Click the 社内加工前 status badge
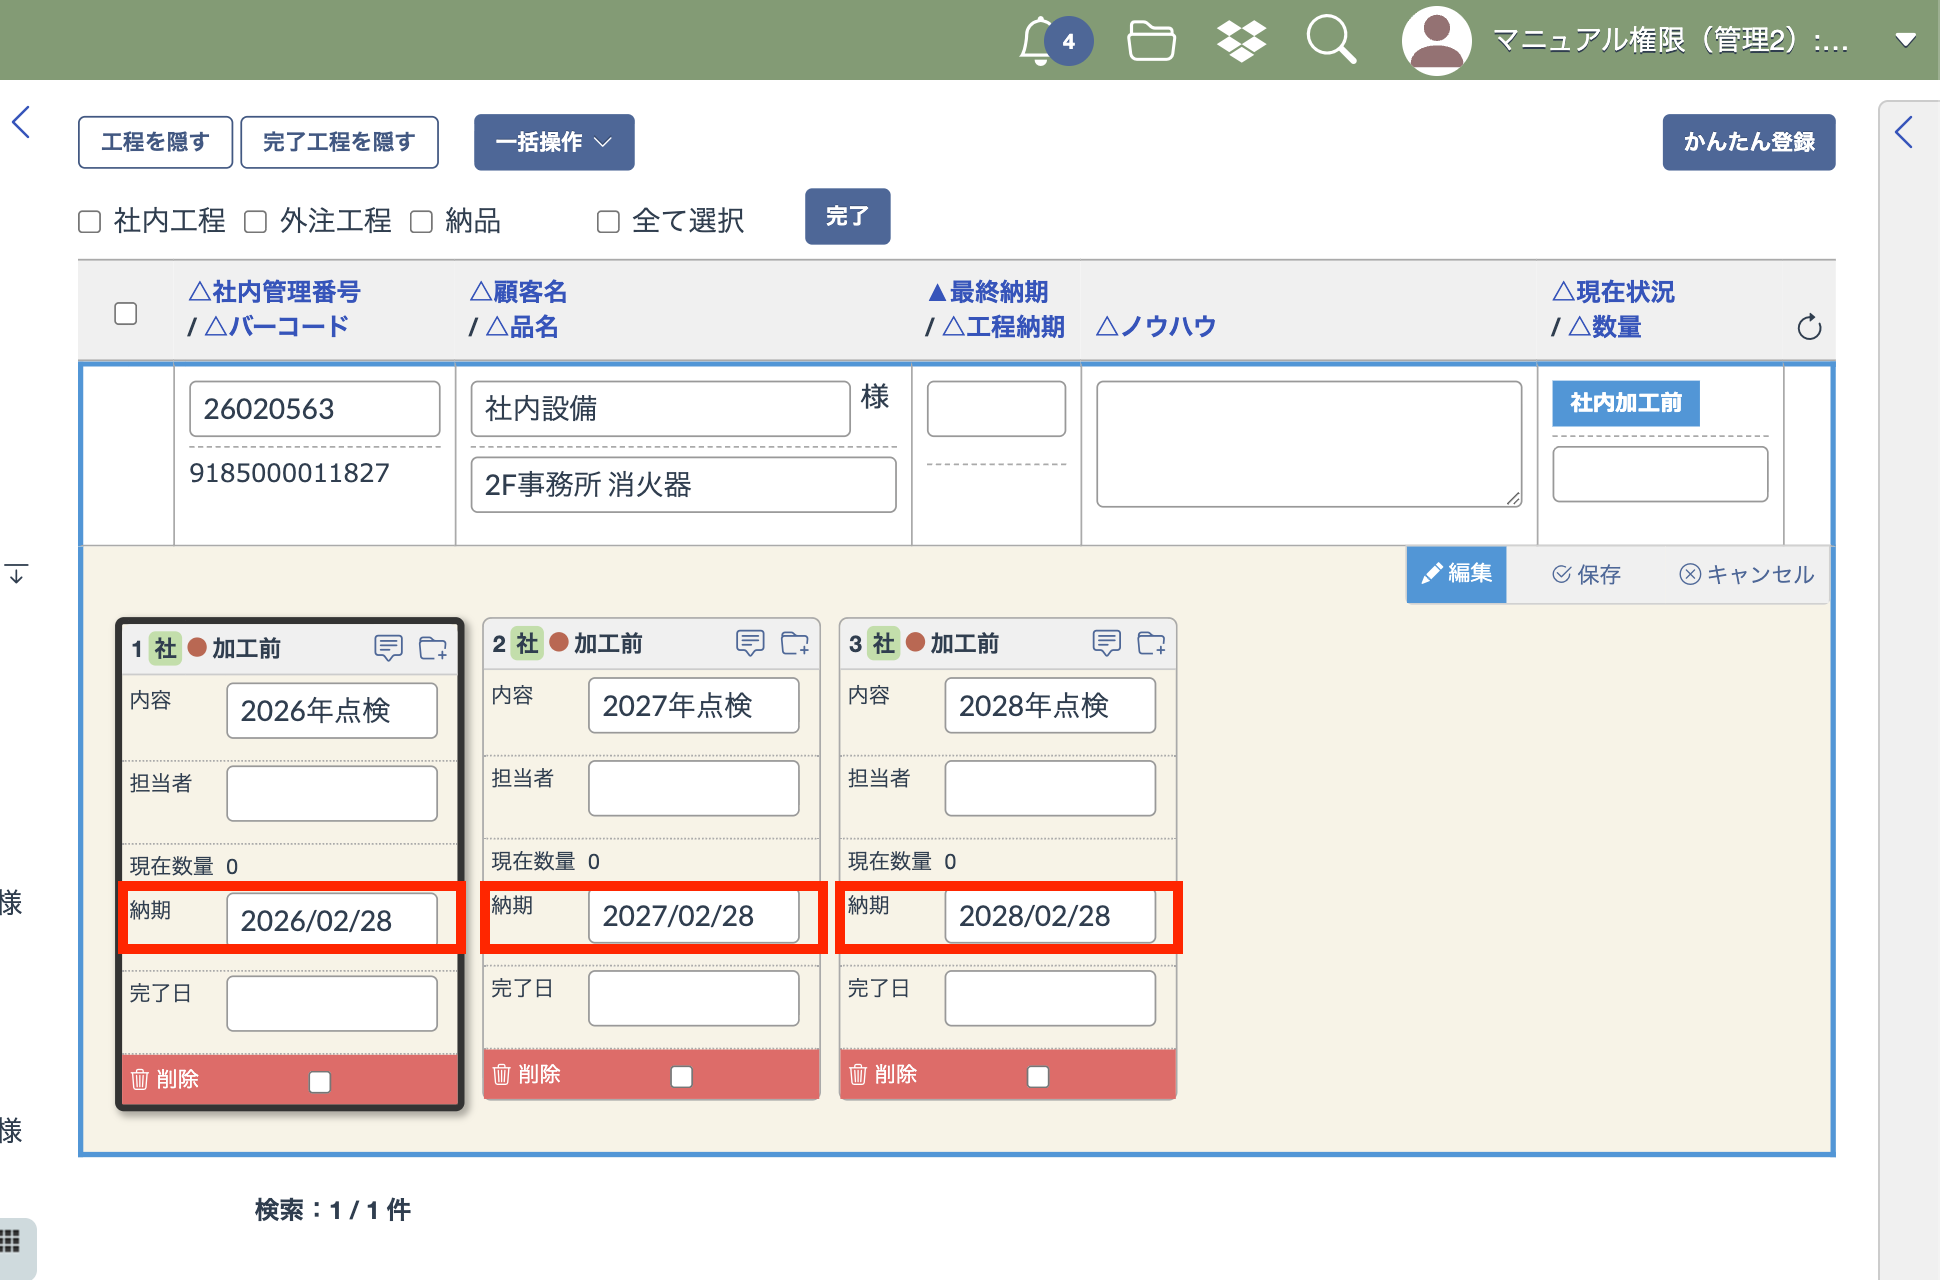Screen dimensions: 1940x1280 [x=1625, y=403]
